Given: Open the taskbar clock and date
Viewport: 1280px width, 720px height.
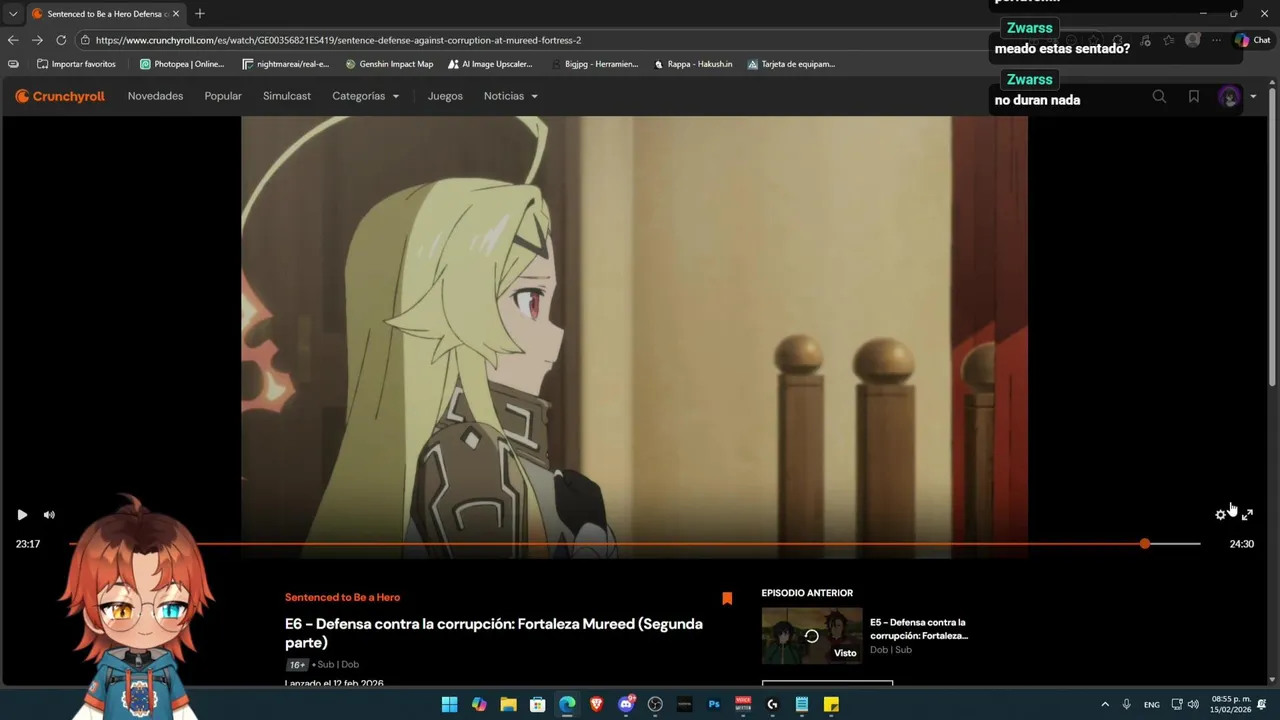Looking at the screenshot, I should coord(1231,704).
